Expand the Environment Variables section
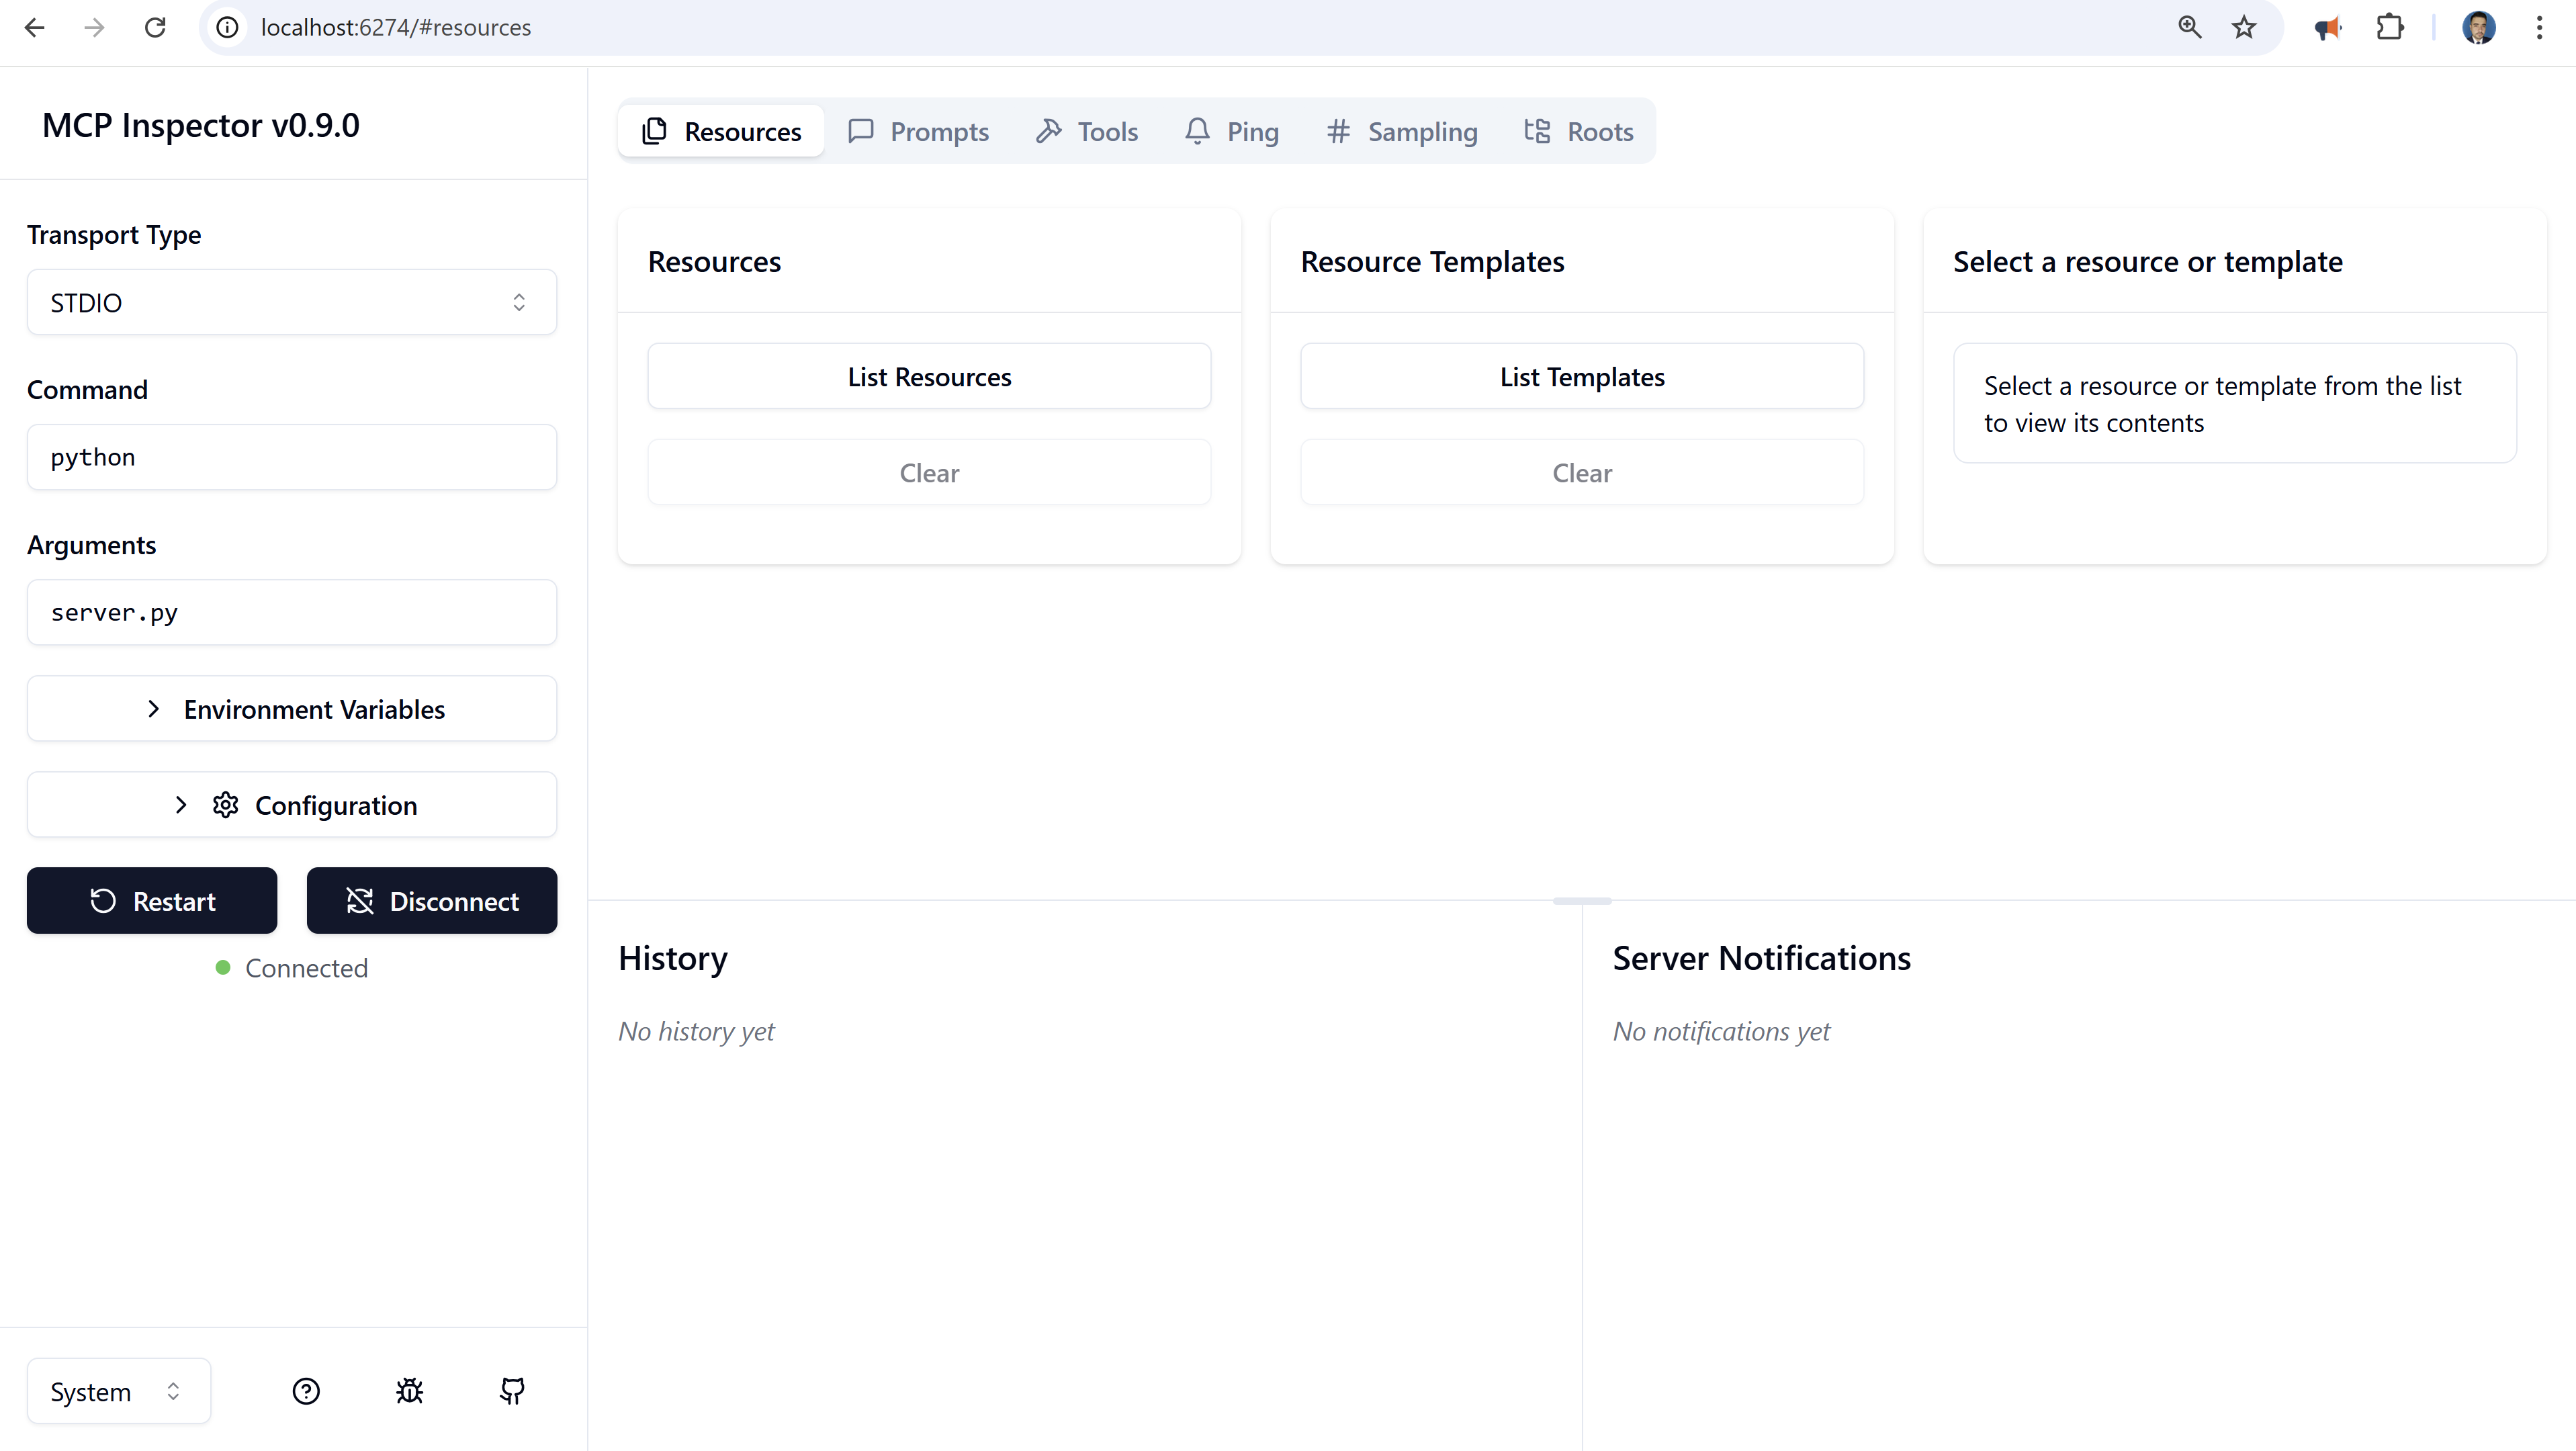The height and width of the screenshot is (1451, 2576). coord(291,709)
